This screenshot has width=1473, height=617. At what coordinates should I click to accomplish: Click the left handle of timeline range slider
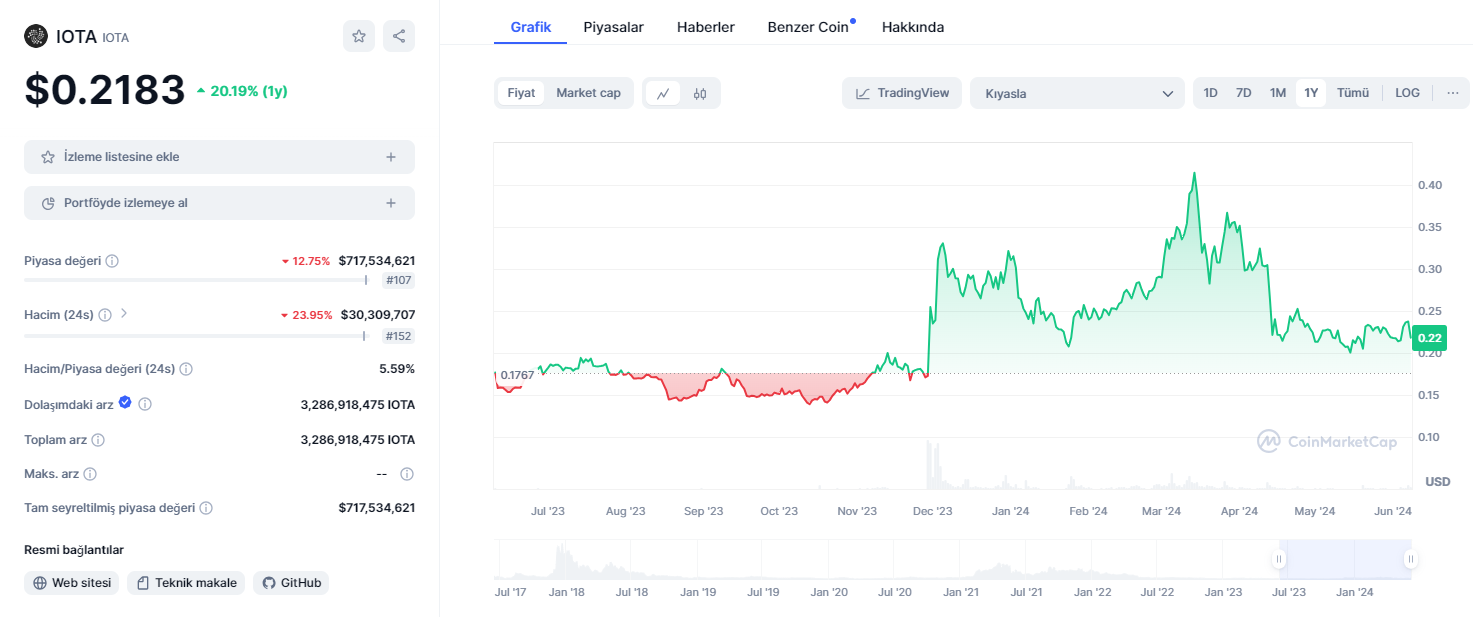point(1278,559)
